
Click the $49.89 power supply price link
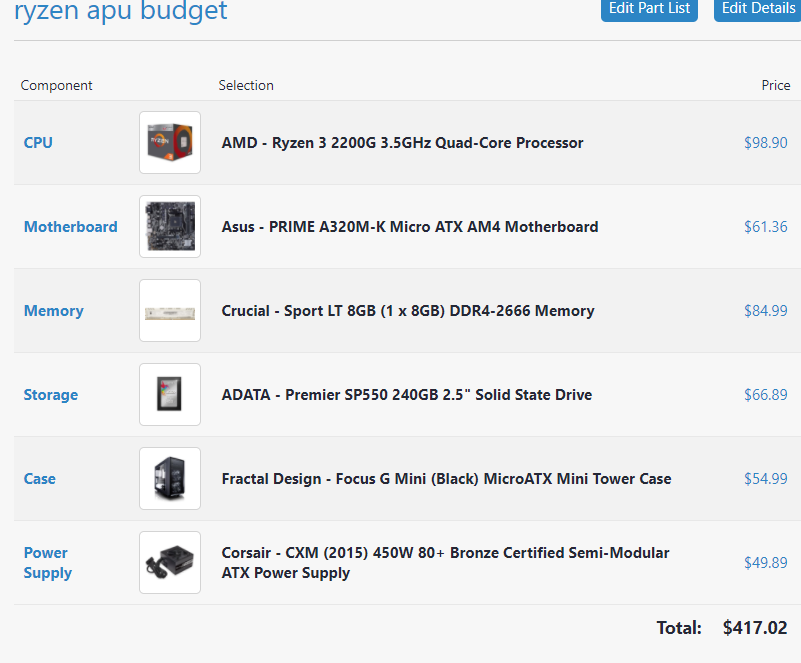point(765,562)
